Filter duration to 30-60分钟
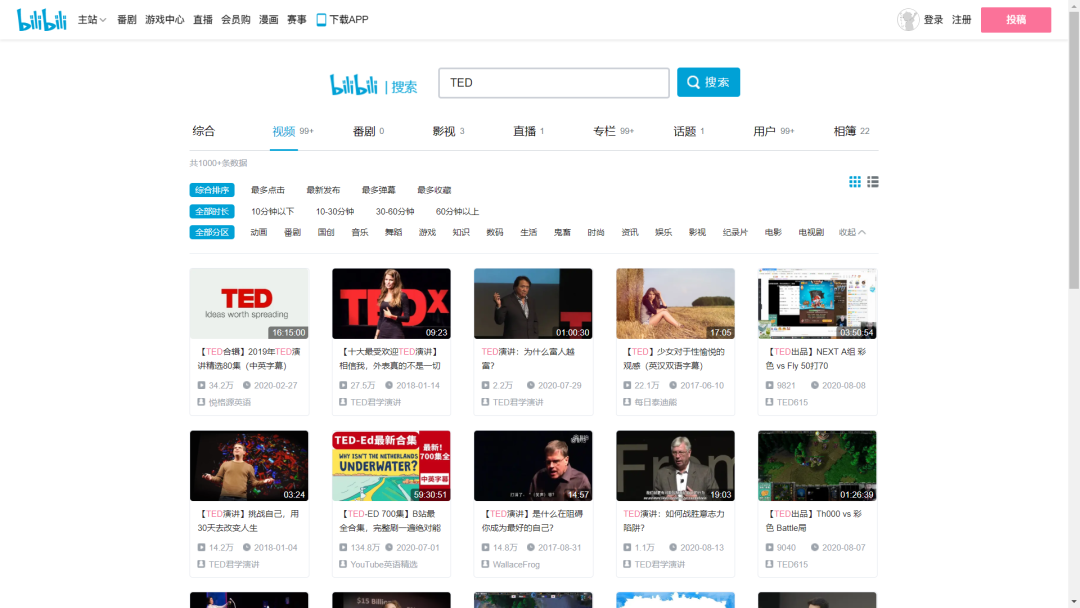 coord(395,211)
